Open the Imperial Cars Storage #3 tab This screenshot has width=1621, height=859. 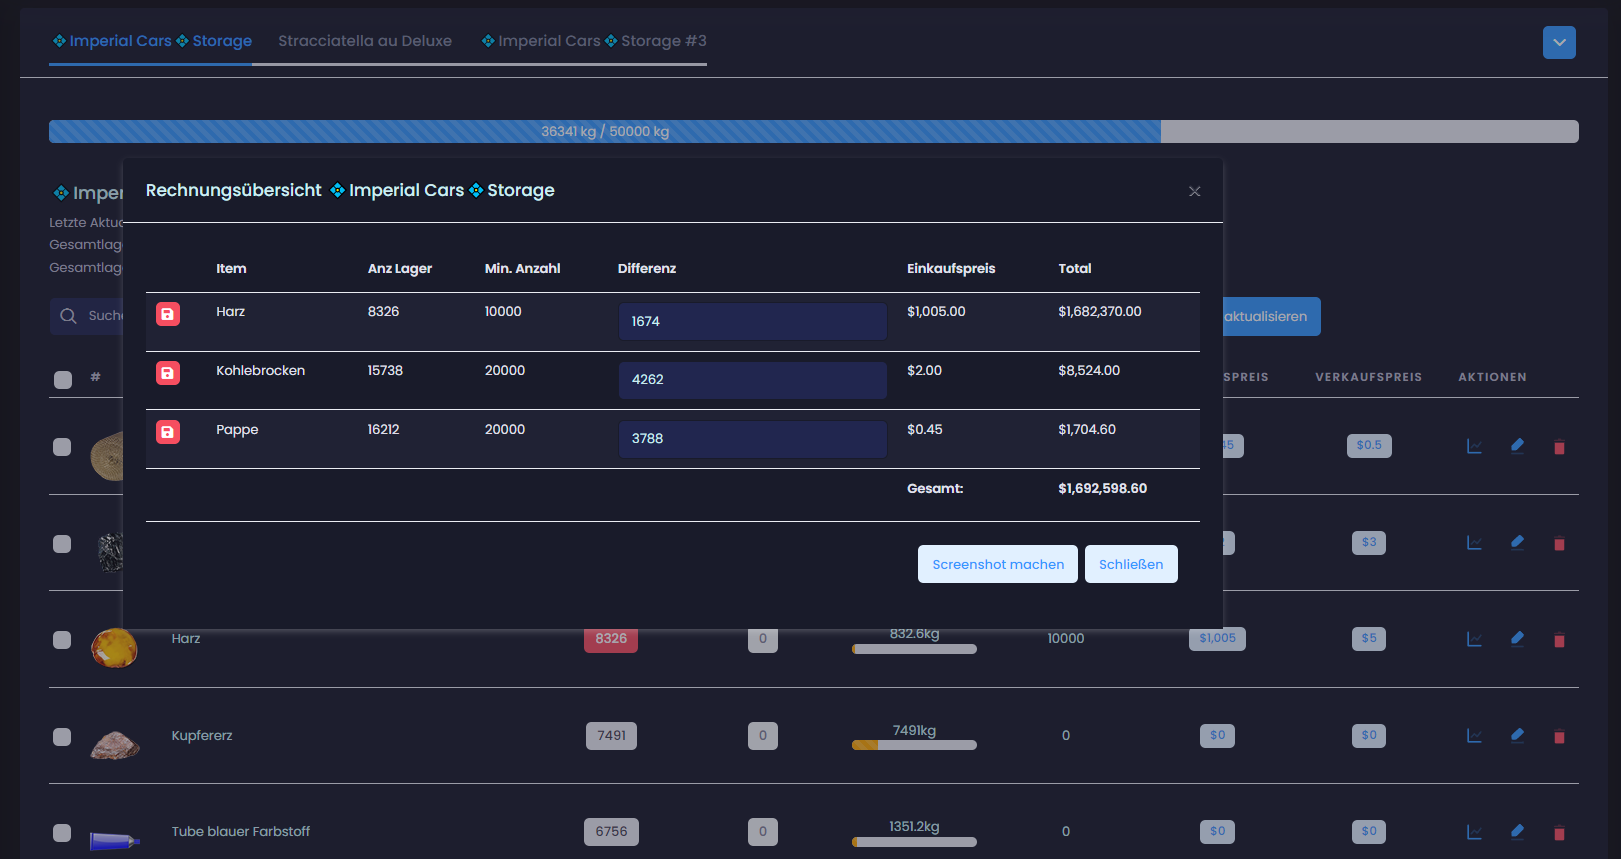(x=594, y=41)
